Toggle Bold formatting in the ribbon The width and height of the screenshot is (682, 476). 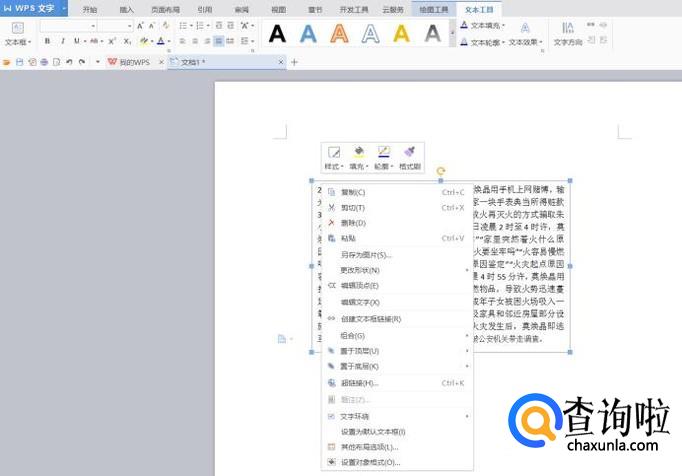click(47, 41)
